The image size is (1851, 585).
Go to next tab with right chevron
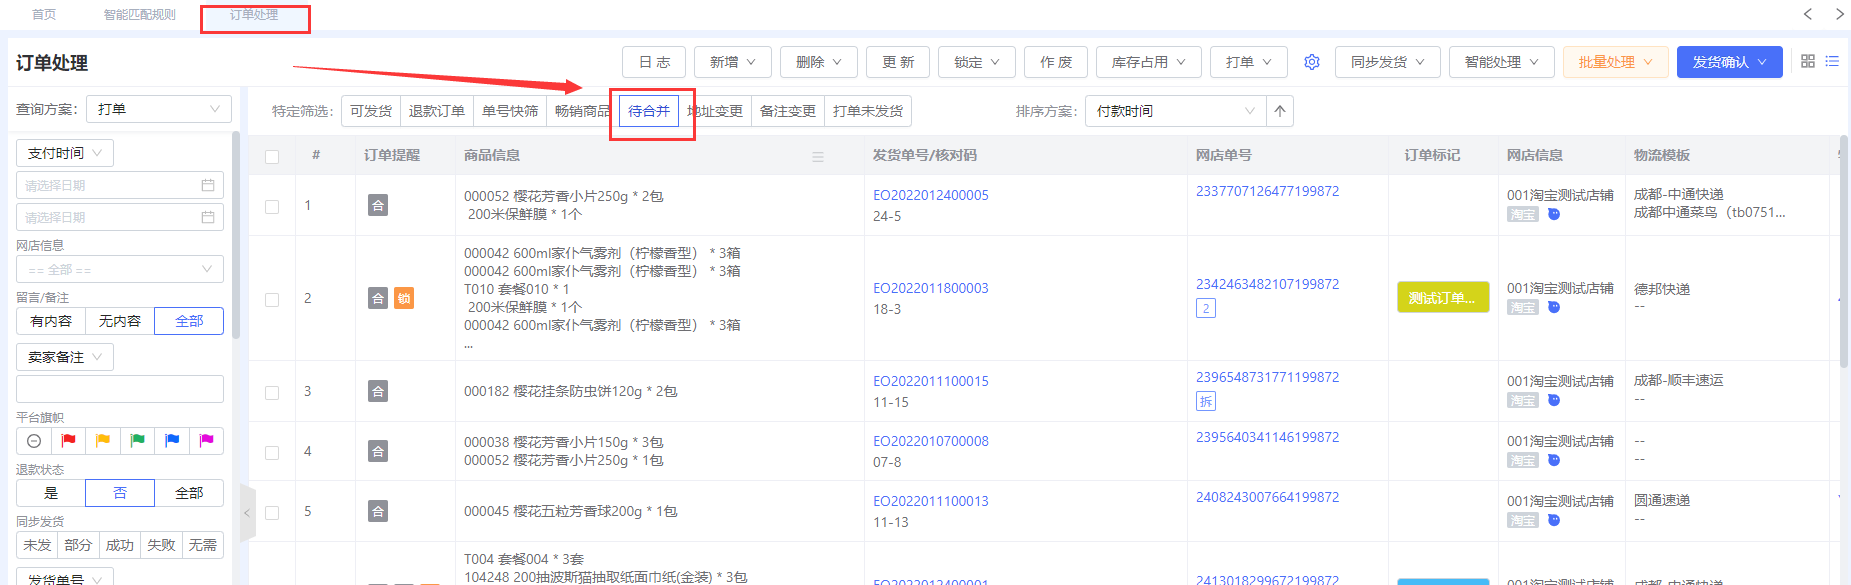1839,14
